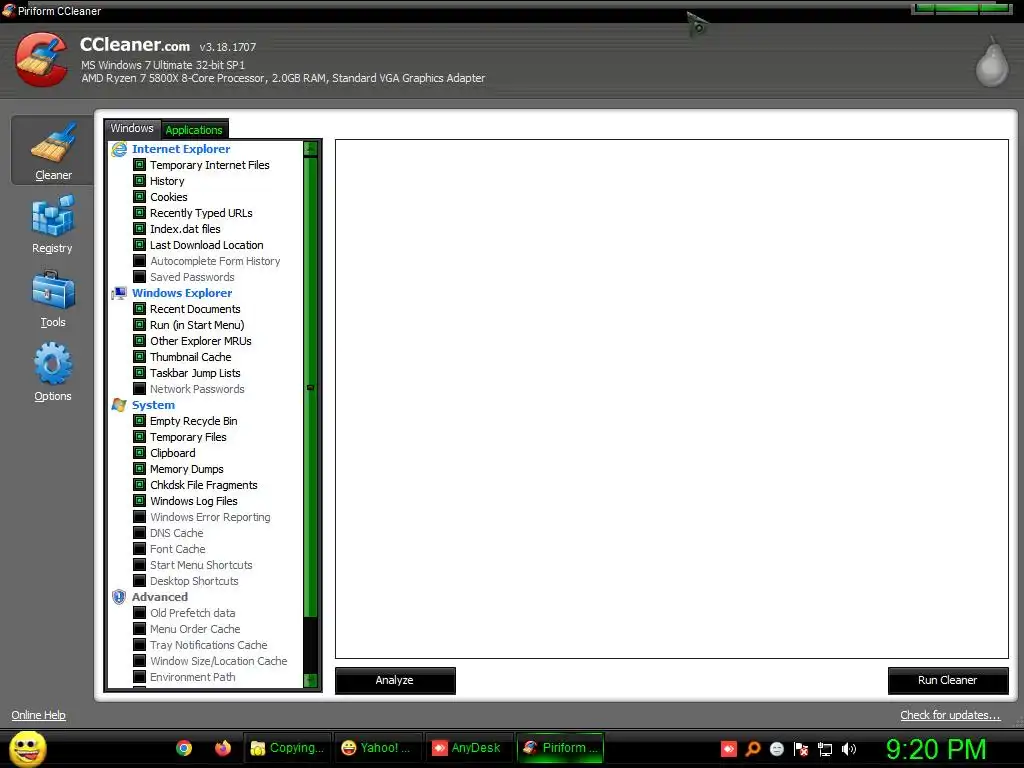Screen dimensions: 1024x768
Task: Toggle the History checkbox
Action: pos(139,181)
